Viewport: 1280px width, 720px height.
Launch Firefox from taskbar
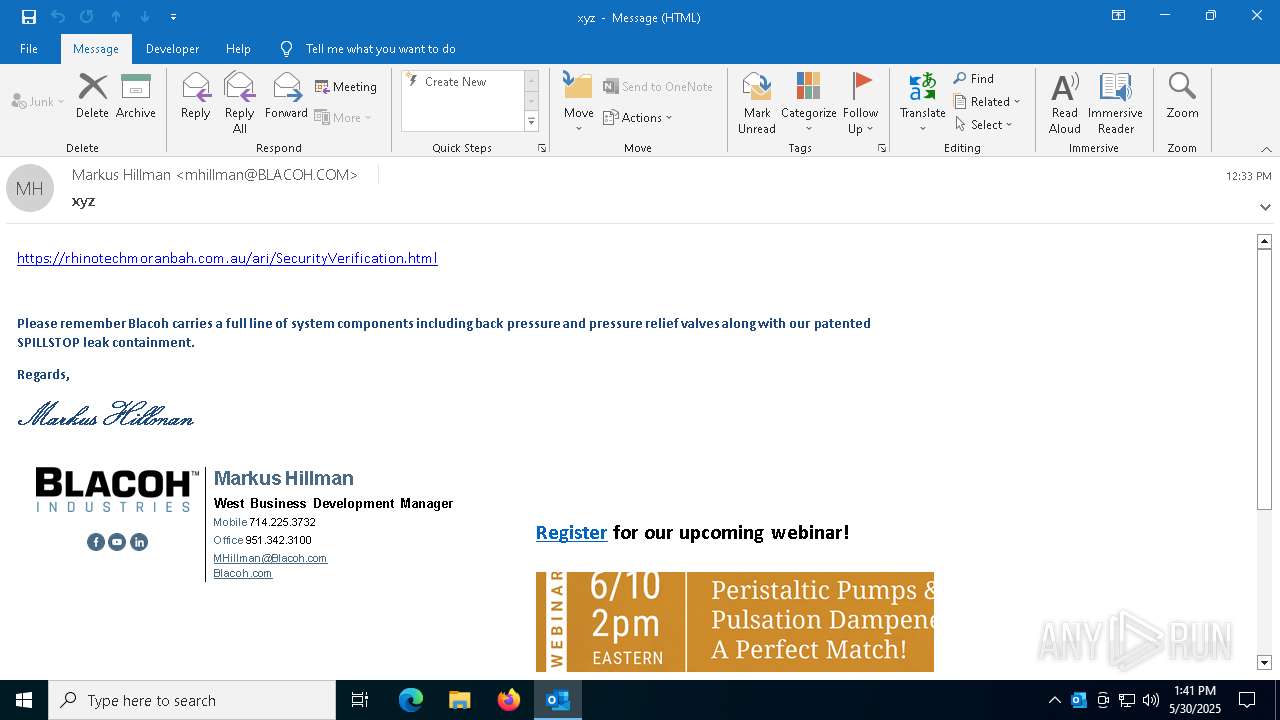tap(508, 700)
